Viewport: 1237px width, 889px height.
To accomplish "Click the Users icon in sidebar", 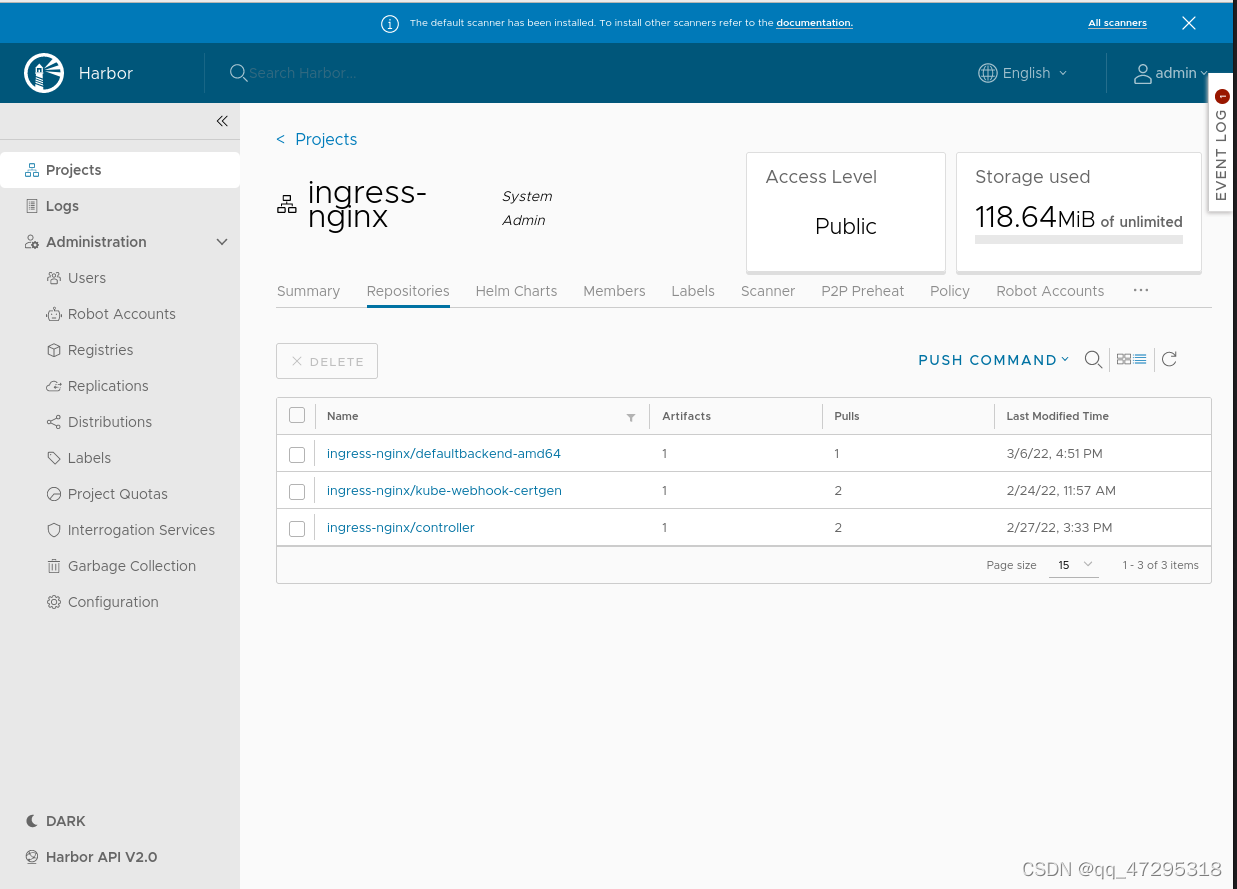I will pos(54,278).
